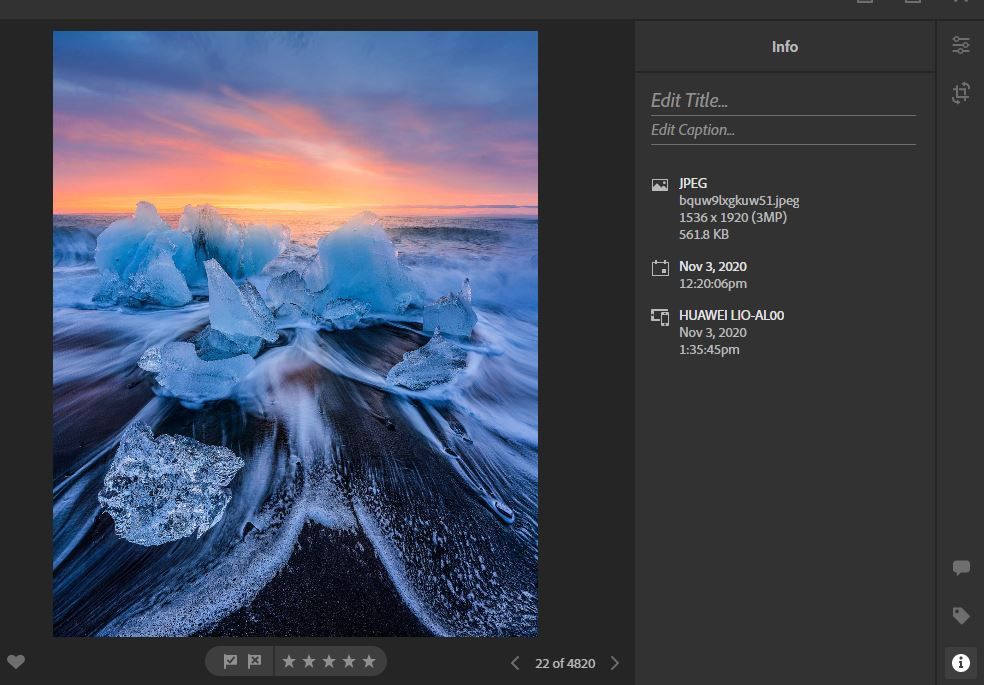Click the 1536 x 1920 (3MP) dimensions
984x685 pixels.
click(733, 218)
